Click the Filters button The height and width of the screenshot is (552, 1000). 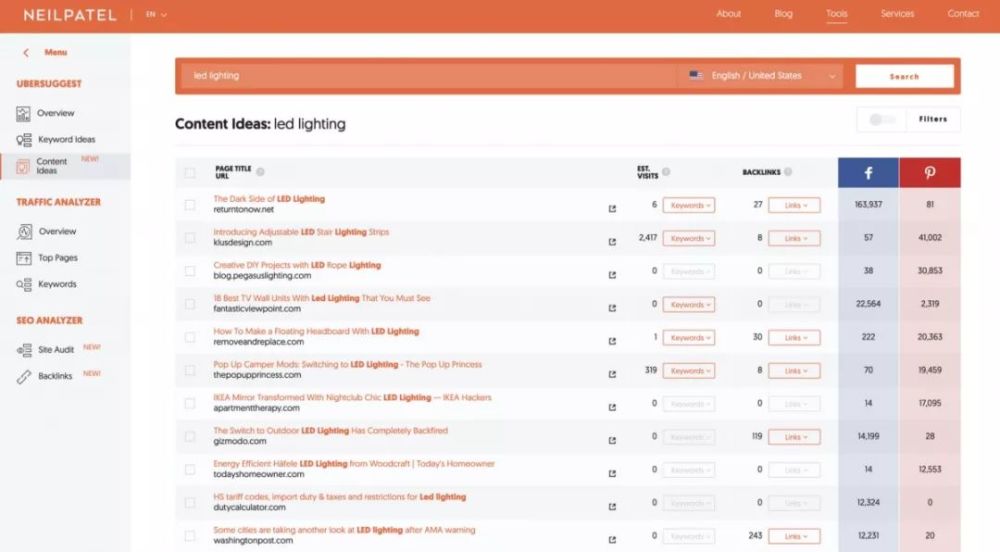pos(933,119)
